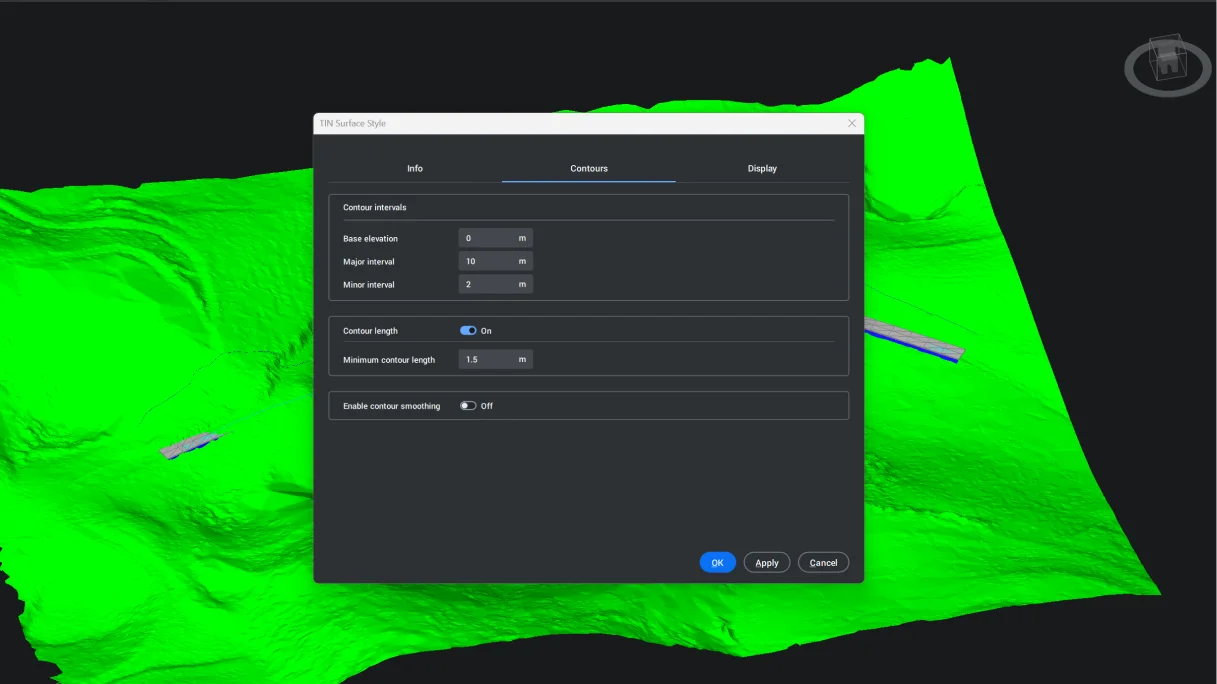1217x684 pixels.
Task: Enable the contour smoothing toggle
Action: tap(468, 406)
